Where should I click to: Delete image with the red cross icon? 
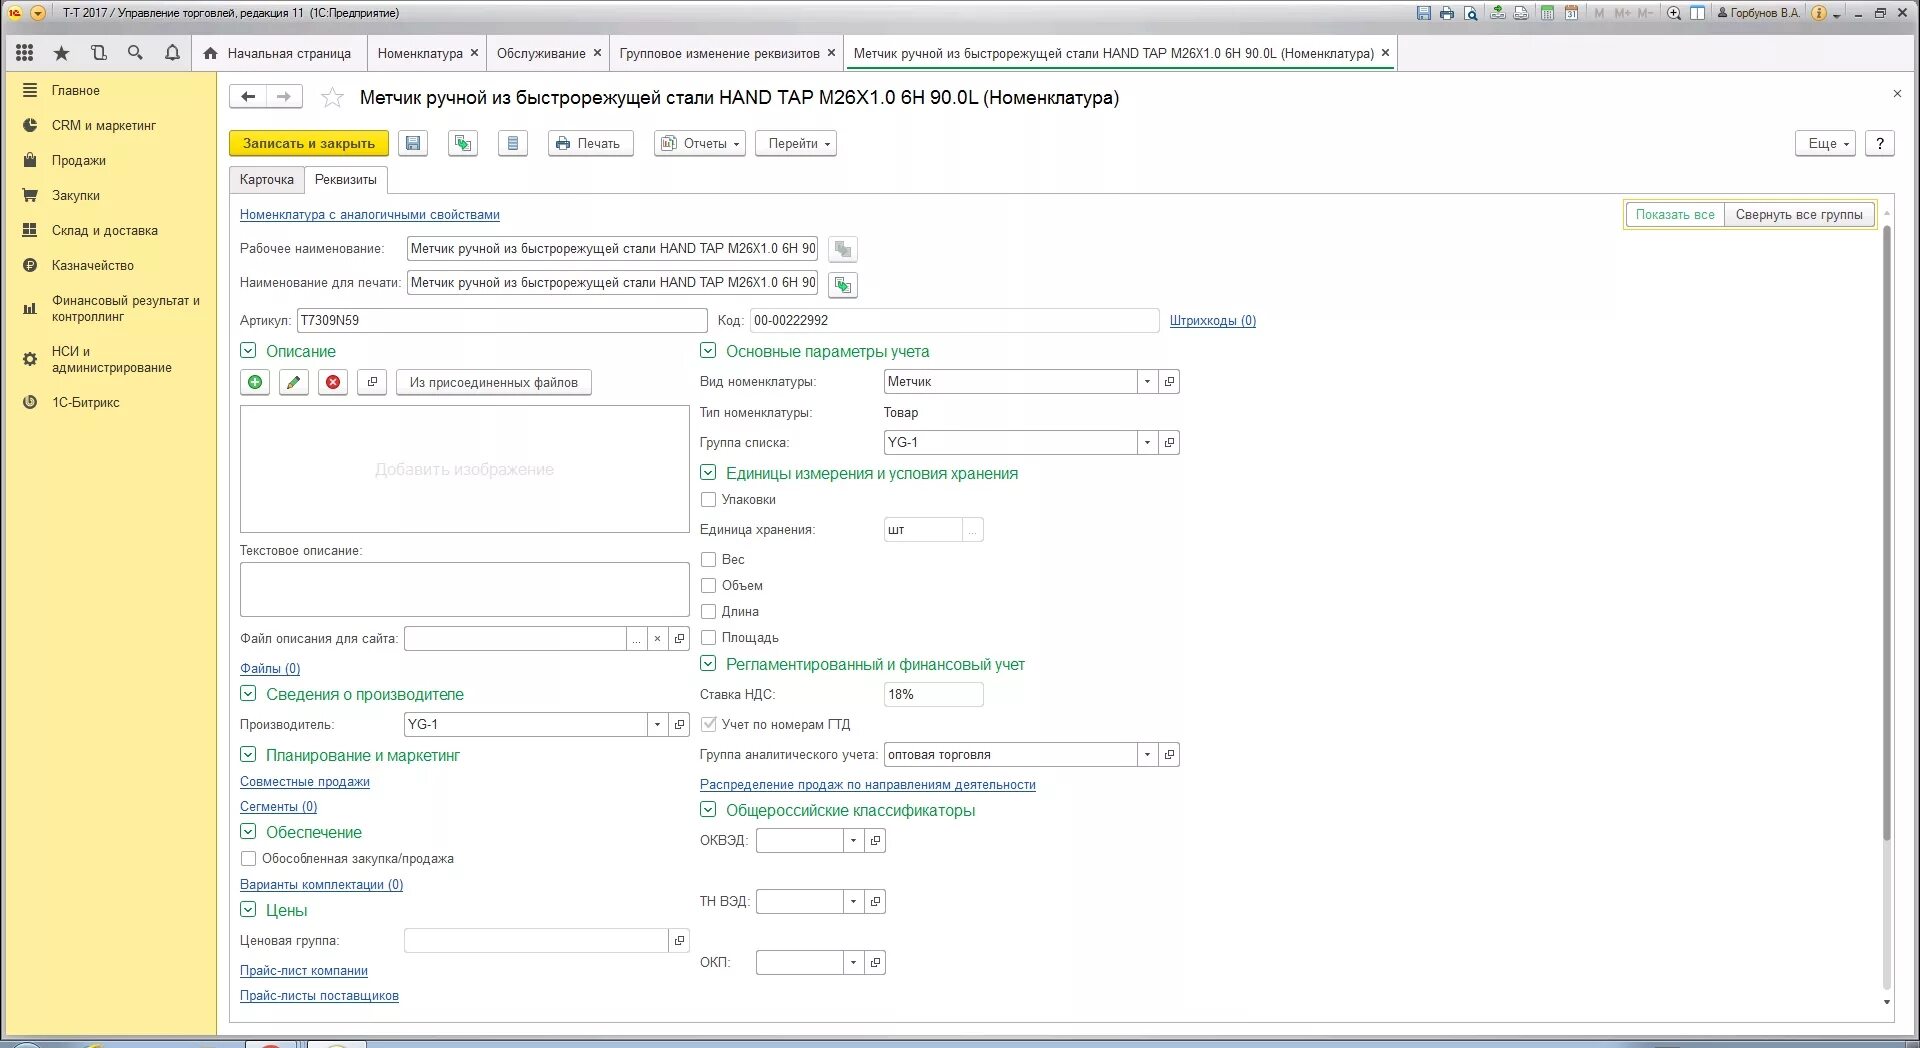333,382
